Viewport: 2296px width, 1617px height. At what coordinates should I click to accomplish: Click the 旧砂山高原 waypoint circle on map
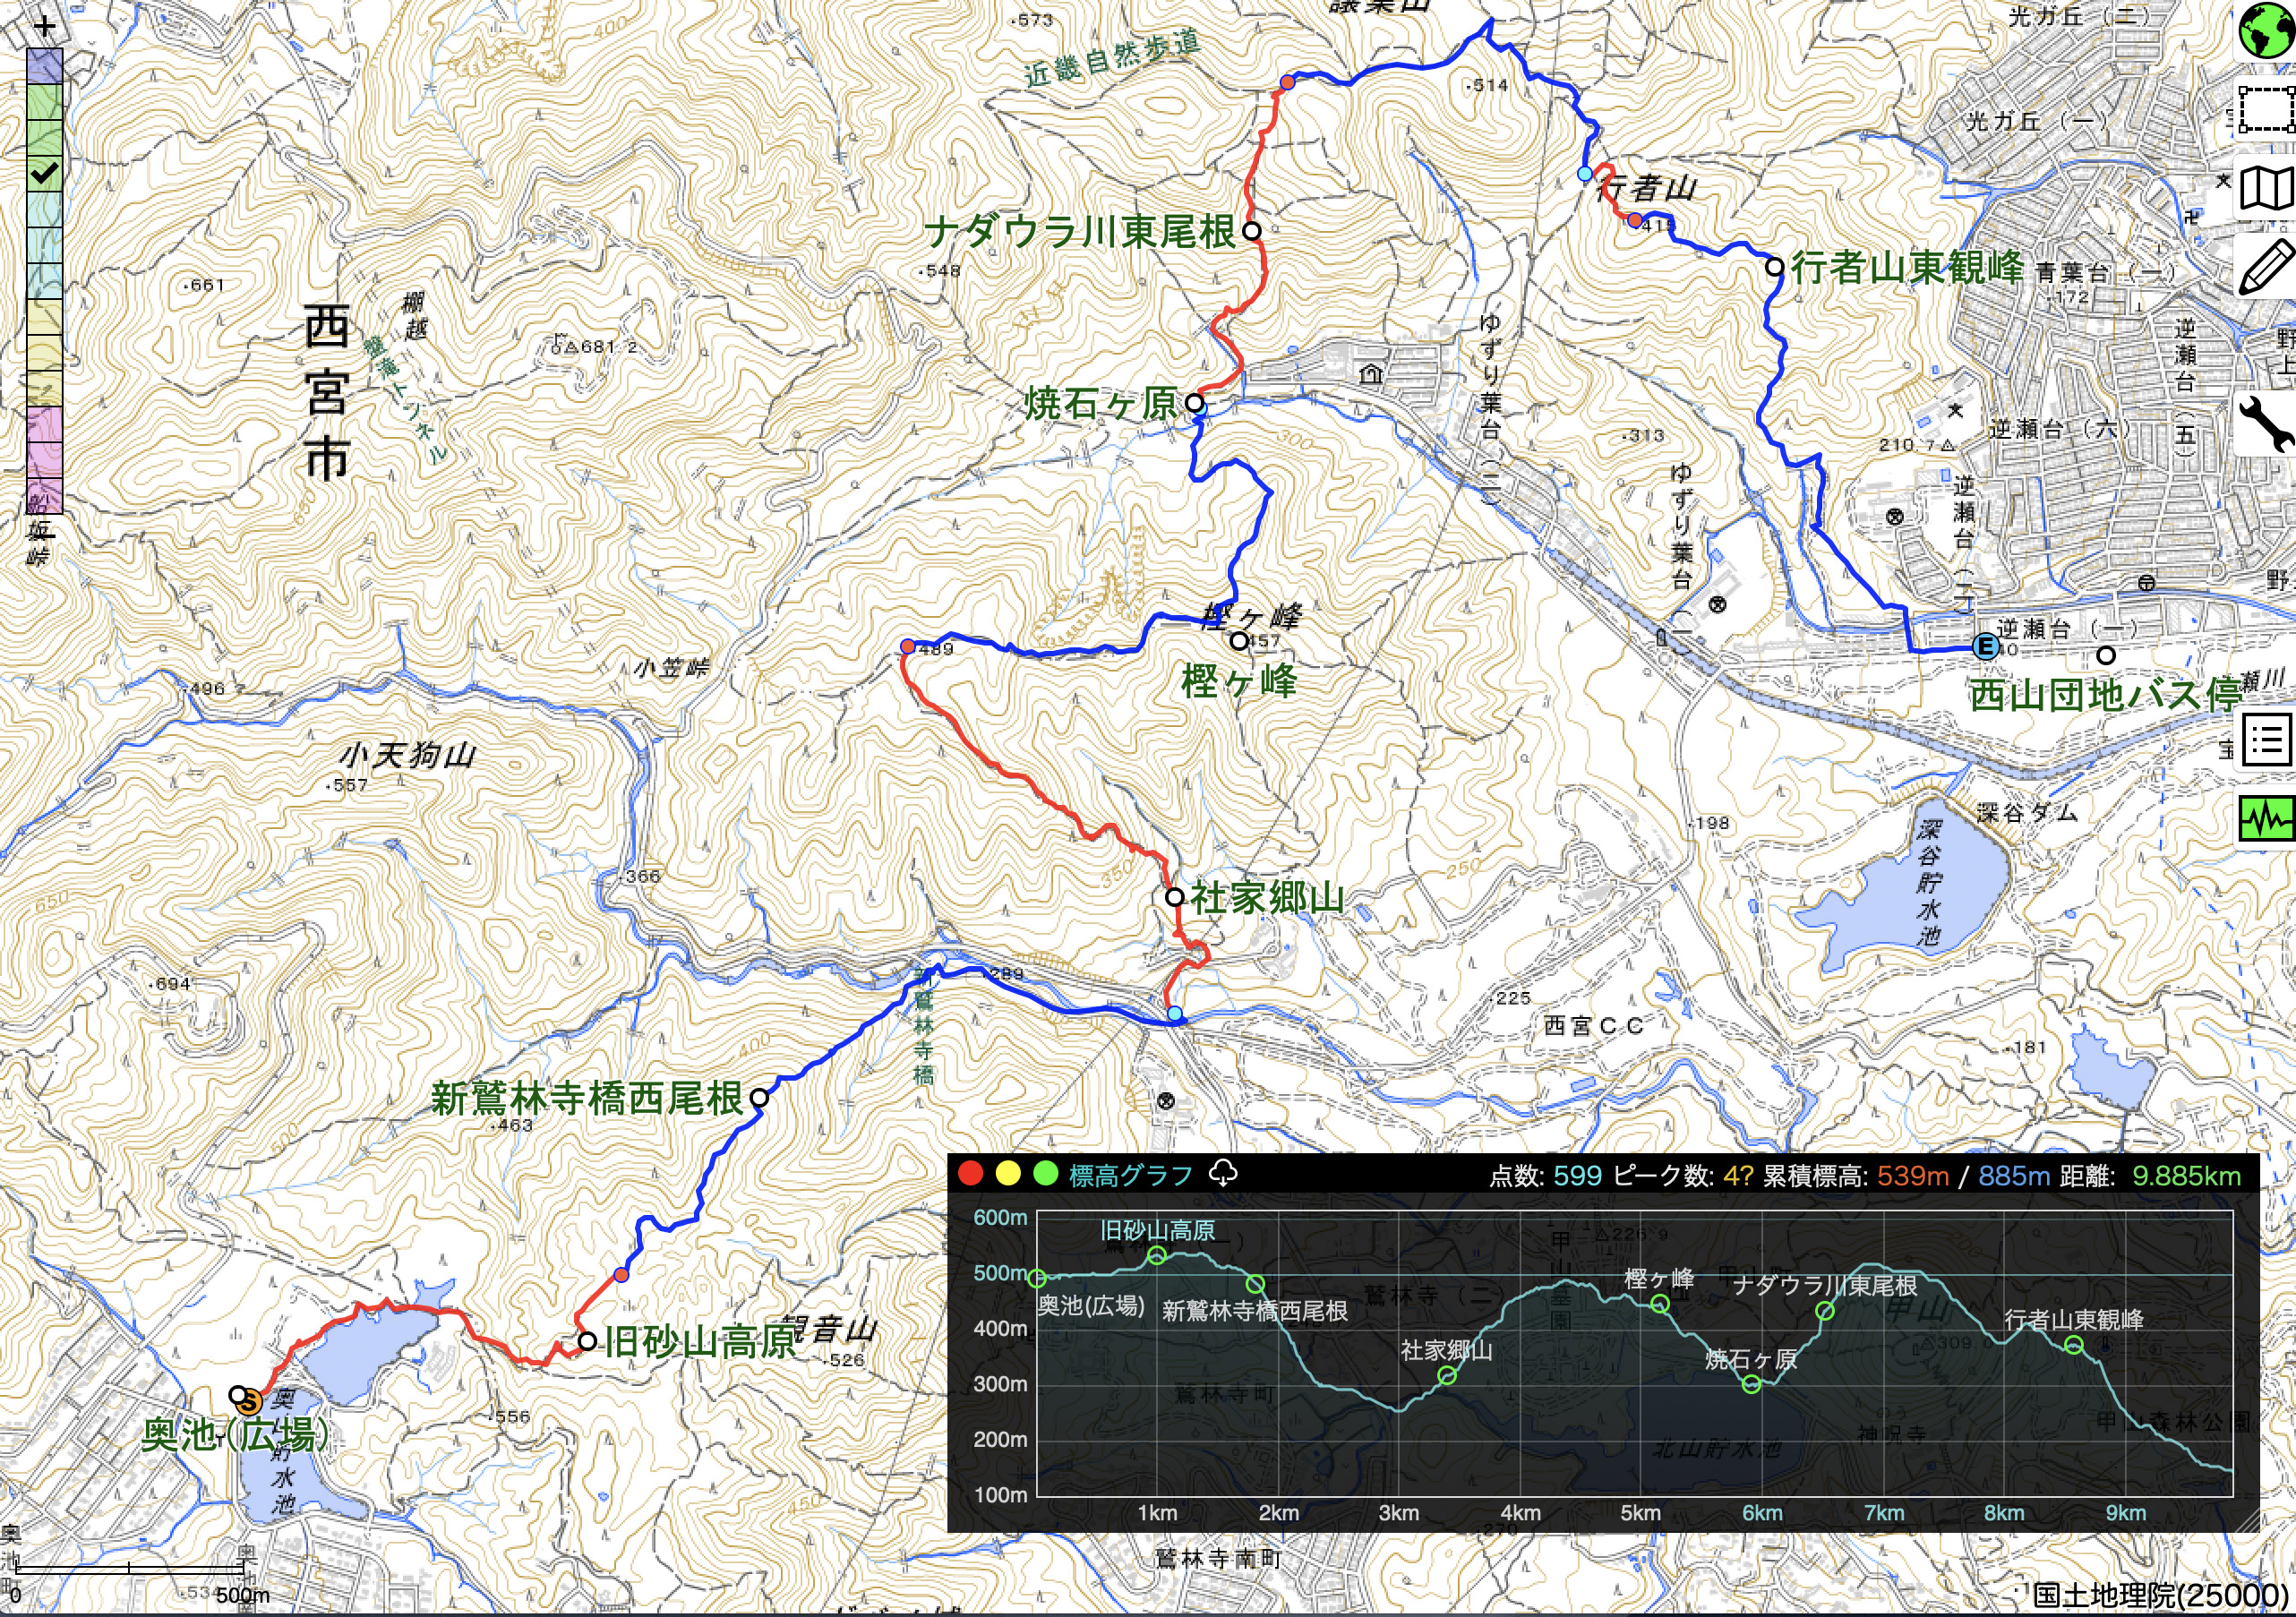pyautogui.click(x=588, y=1341)
